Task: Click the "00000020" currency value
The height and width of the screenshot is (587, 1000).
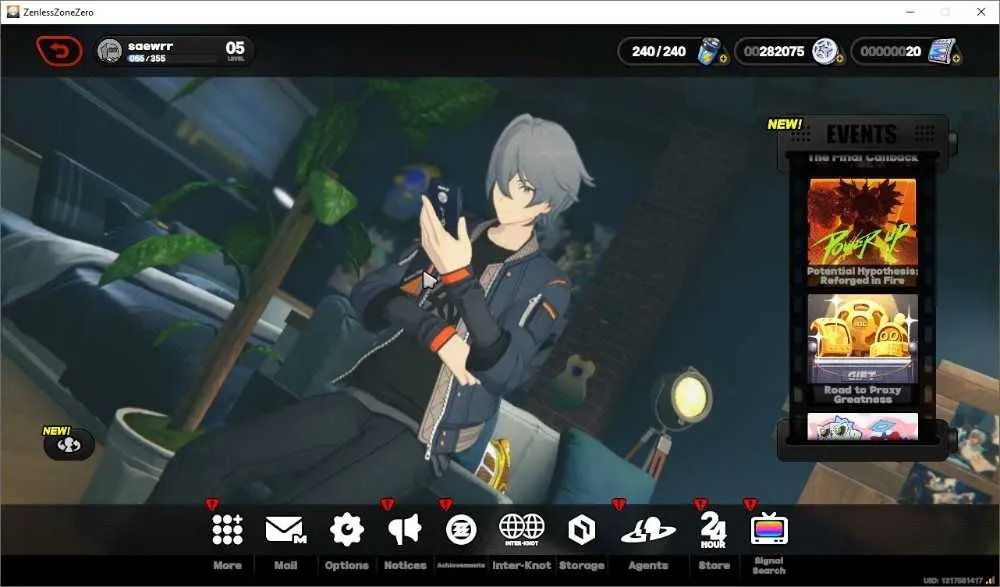Action: tap(890, 51)
